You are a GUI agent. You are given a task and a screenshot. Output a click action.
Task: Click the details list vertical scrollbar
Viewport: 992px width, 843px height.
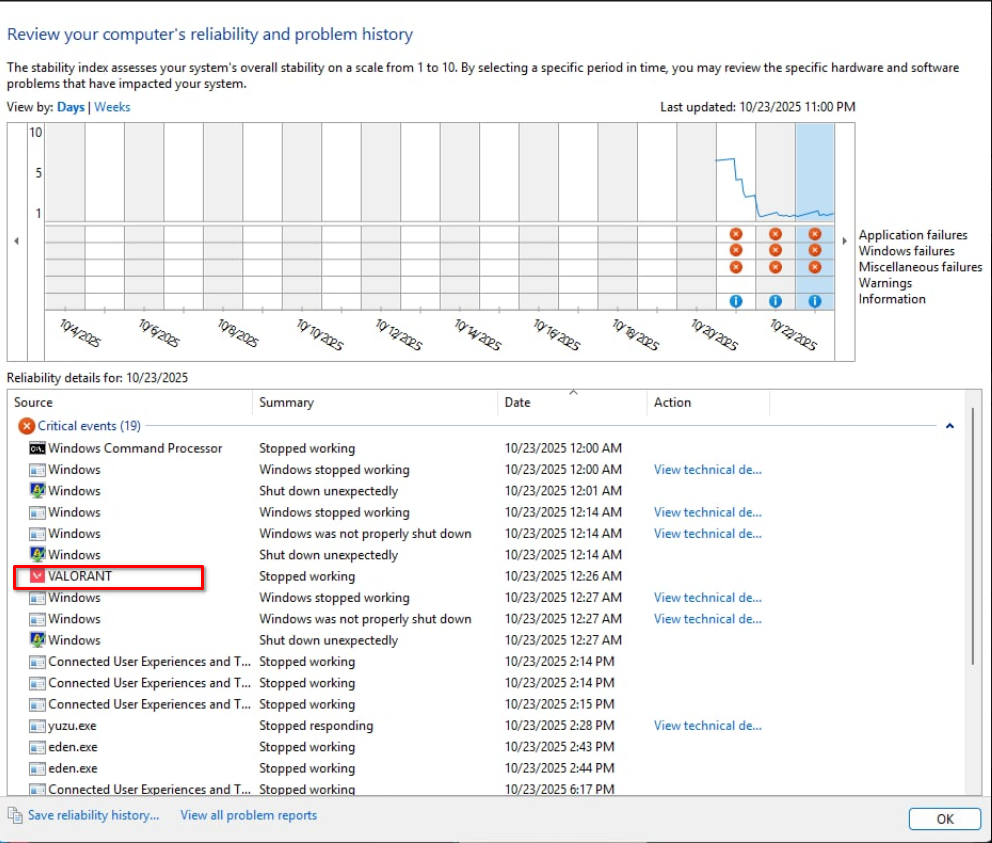coord(974,540)
